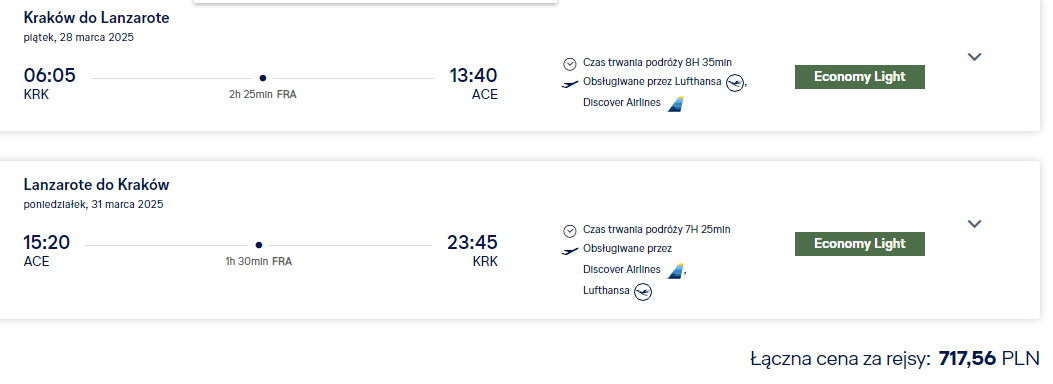Viewport: 1053px width, 384px height.
Task: Click the airplane icon in return flight operator line
Action: (x=569, y=251)
